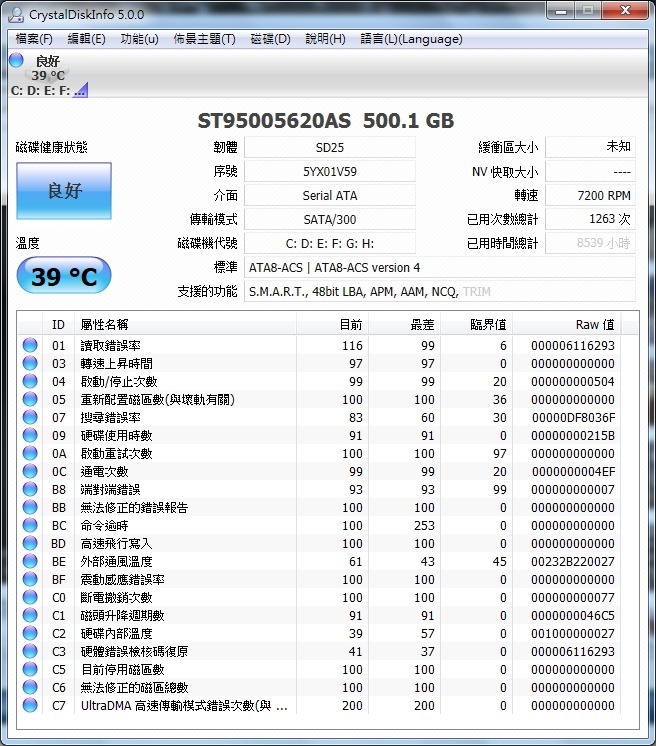Select the disk status orb next to 良好 at top

[16, 60]
